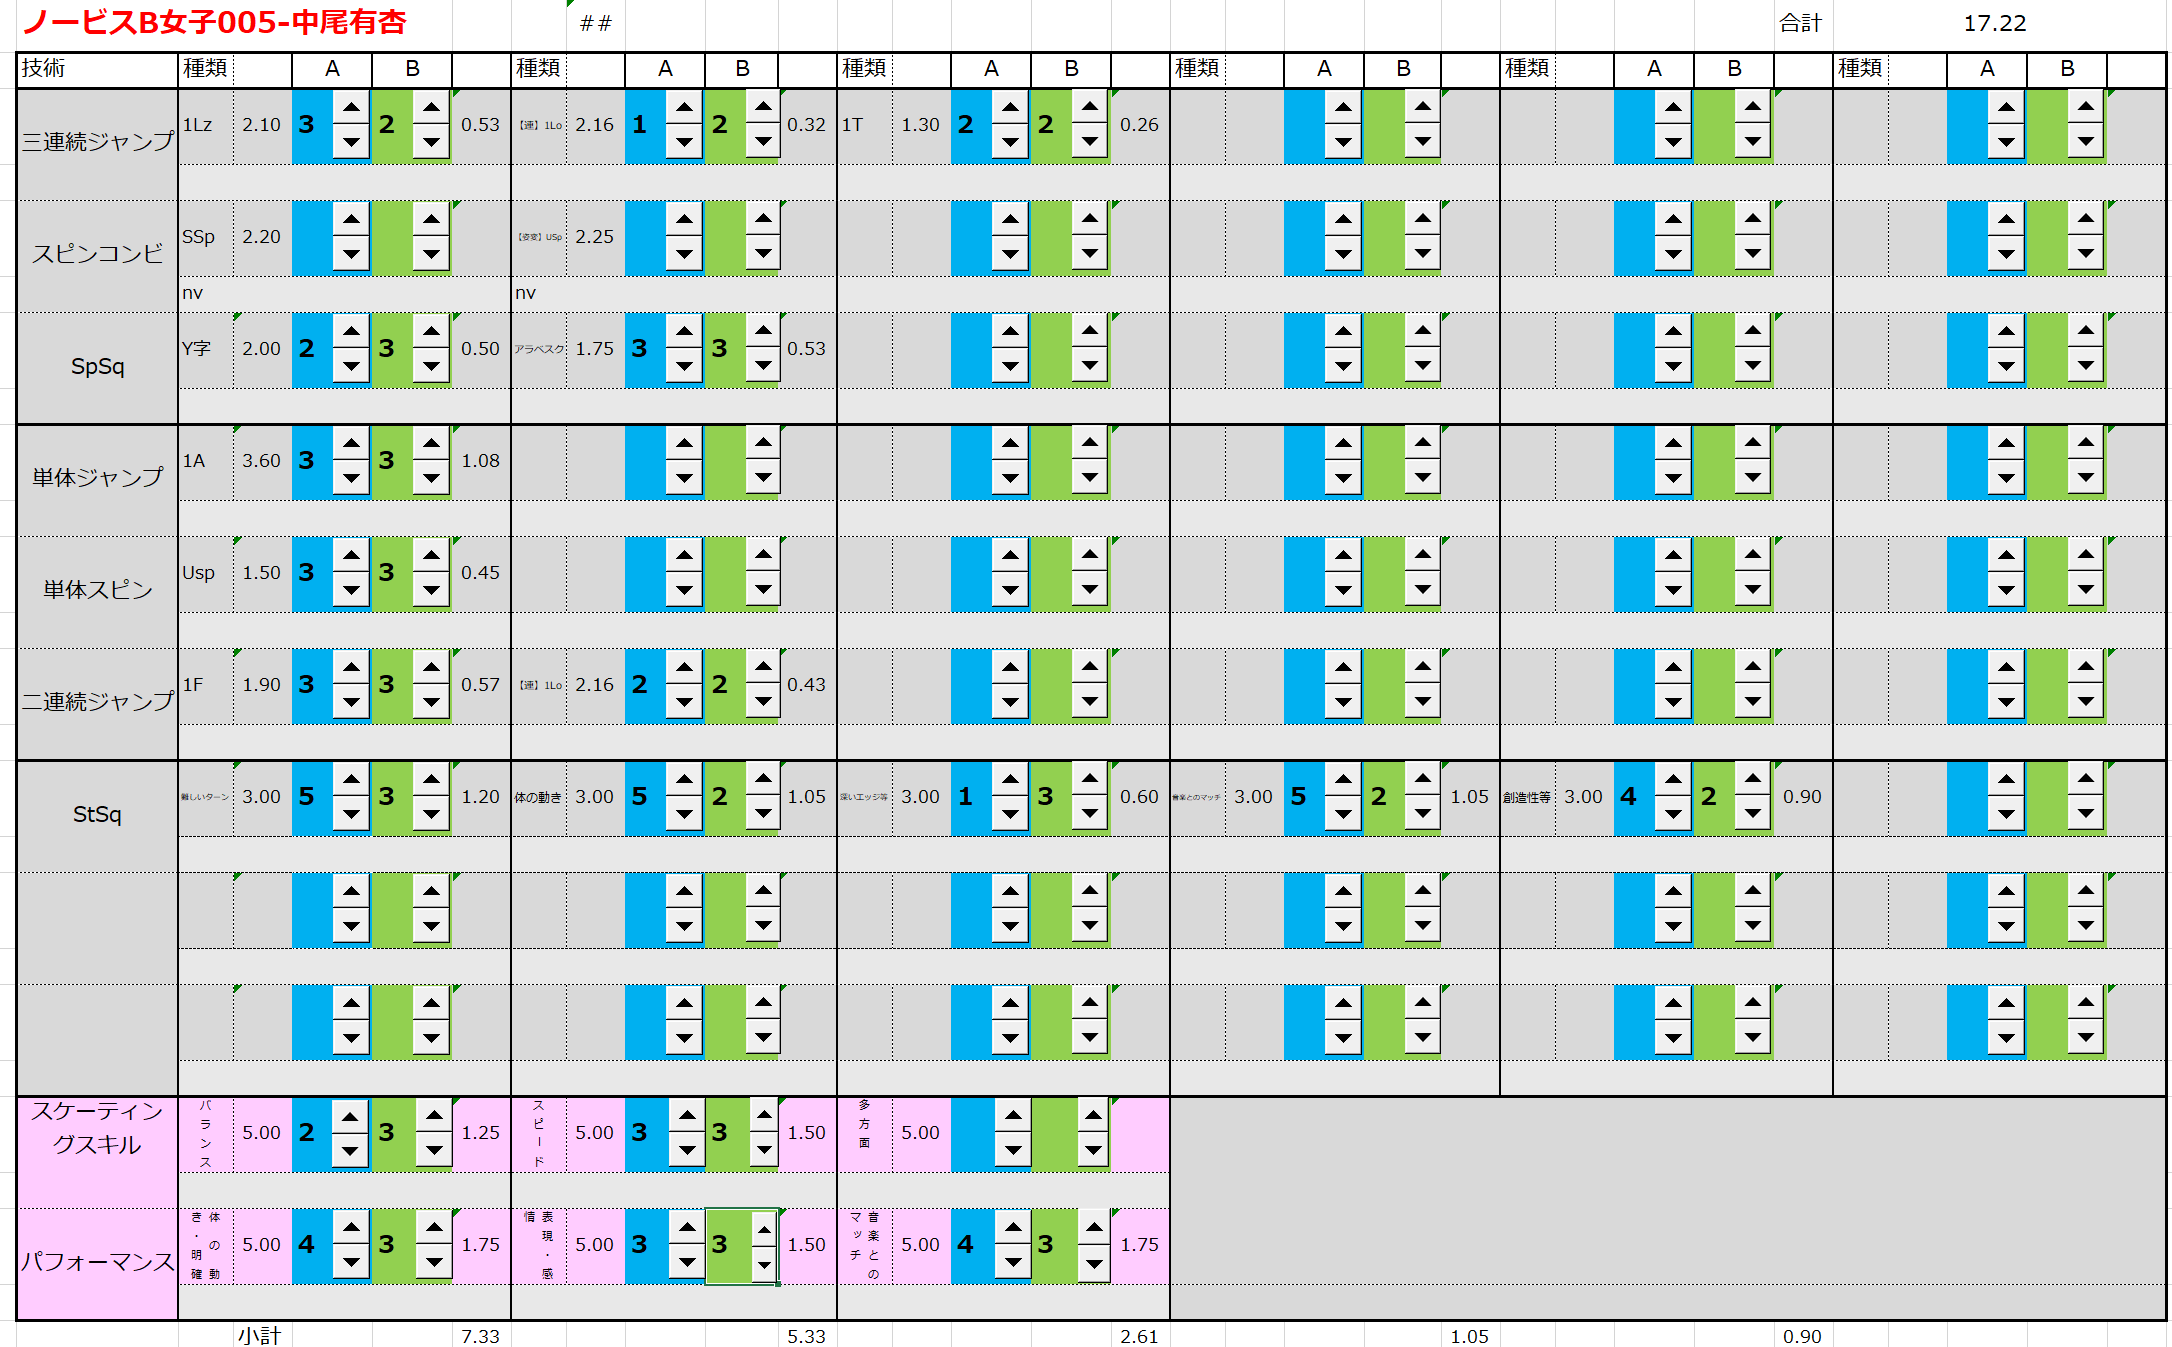Click up arrow on 1A judge A spinner
Image resolution: width=2172 pixels, height=1347 pixels.
tap(351, 443)
